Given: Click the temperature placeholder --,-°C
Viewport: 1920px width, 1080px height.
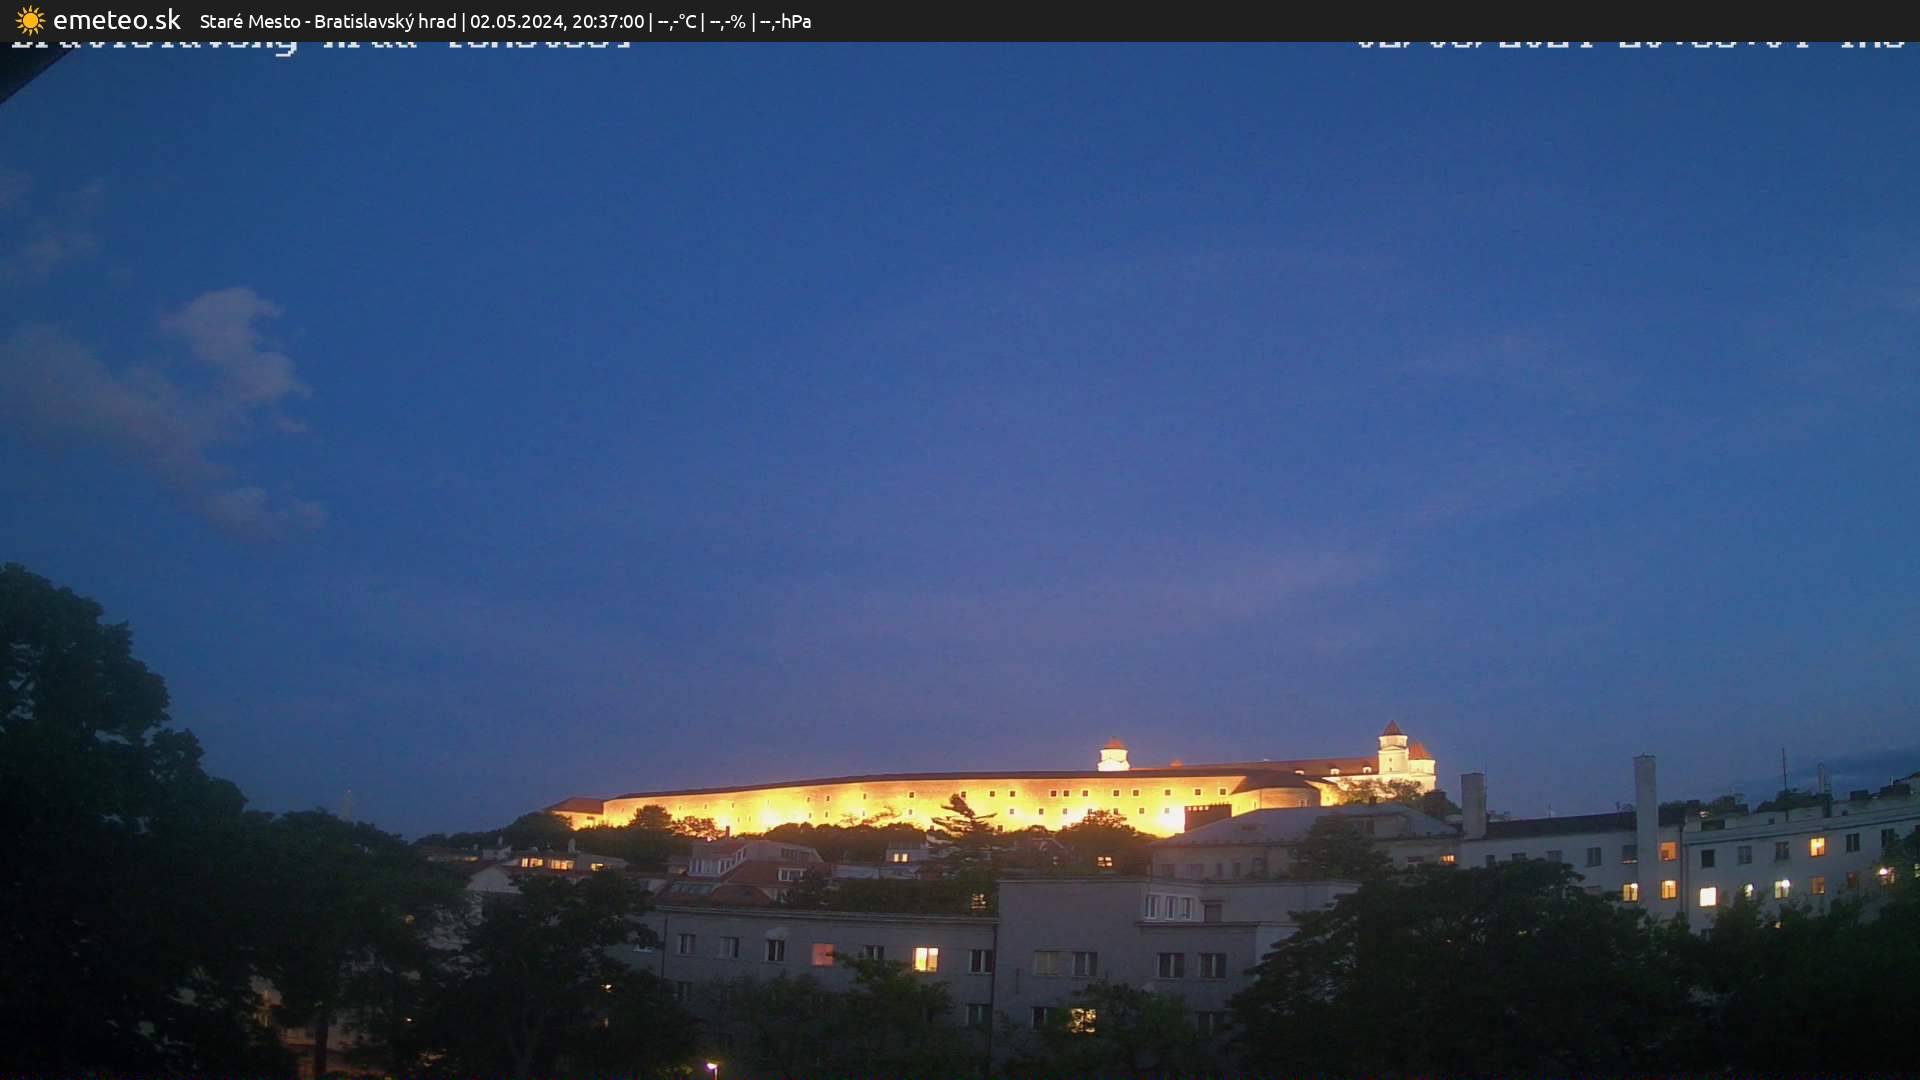Looking at the screenshot, I should 675,20.
